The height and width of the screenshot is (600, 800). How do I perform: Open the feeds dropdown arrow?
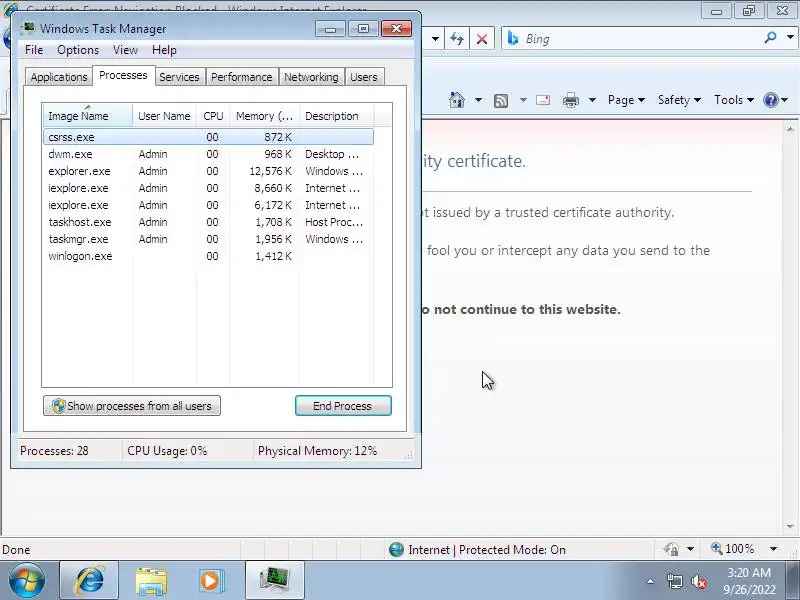[523, 100]
